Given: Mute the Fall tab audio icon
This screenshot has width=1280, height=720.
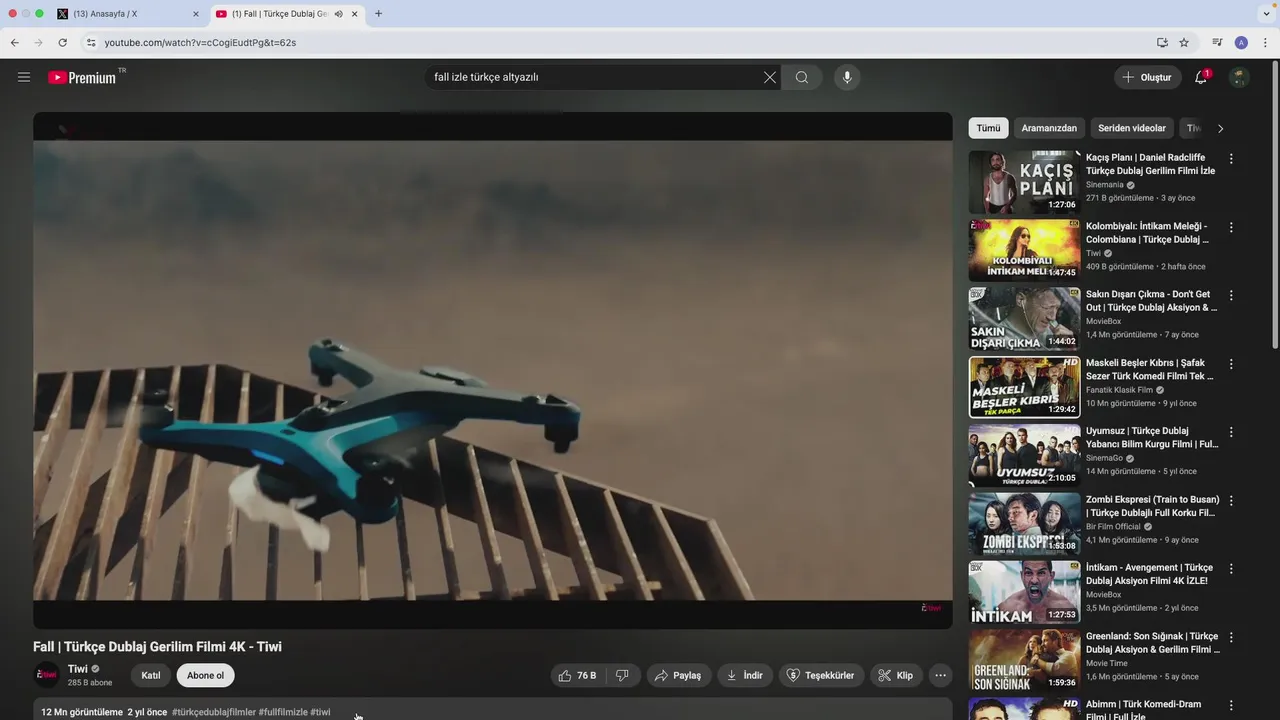Looking at the screenshot, I should (339, 14).
